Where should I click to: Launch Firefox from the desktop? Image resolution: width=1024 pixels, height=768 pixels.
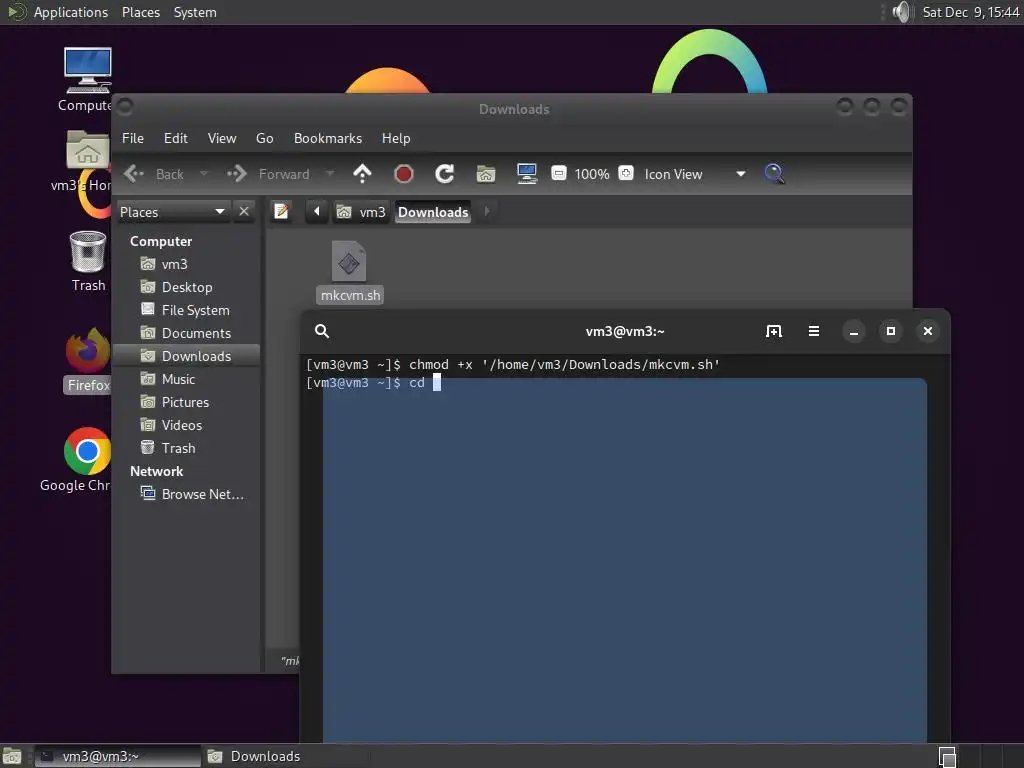88,360
